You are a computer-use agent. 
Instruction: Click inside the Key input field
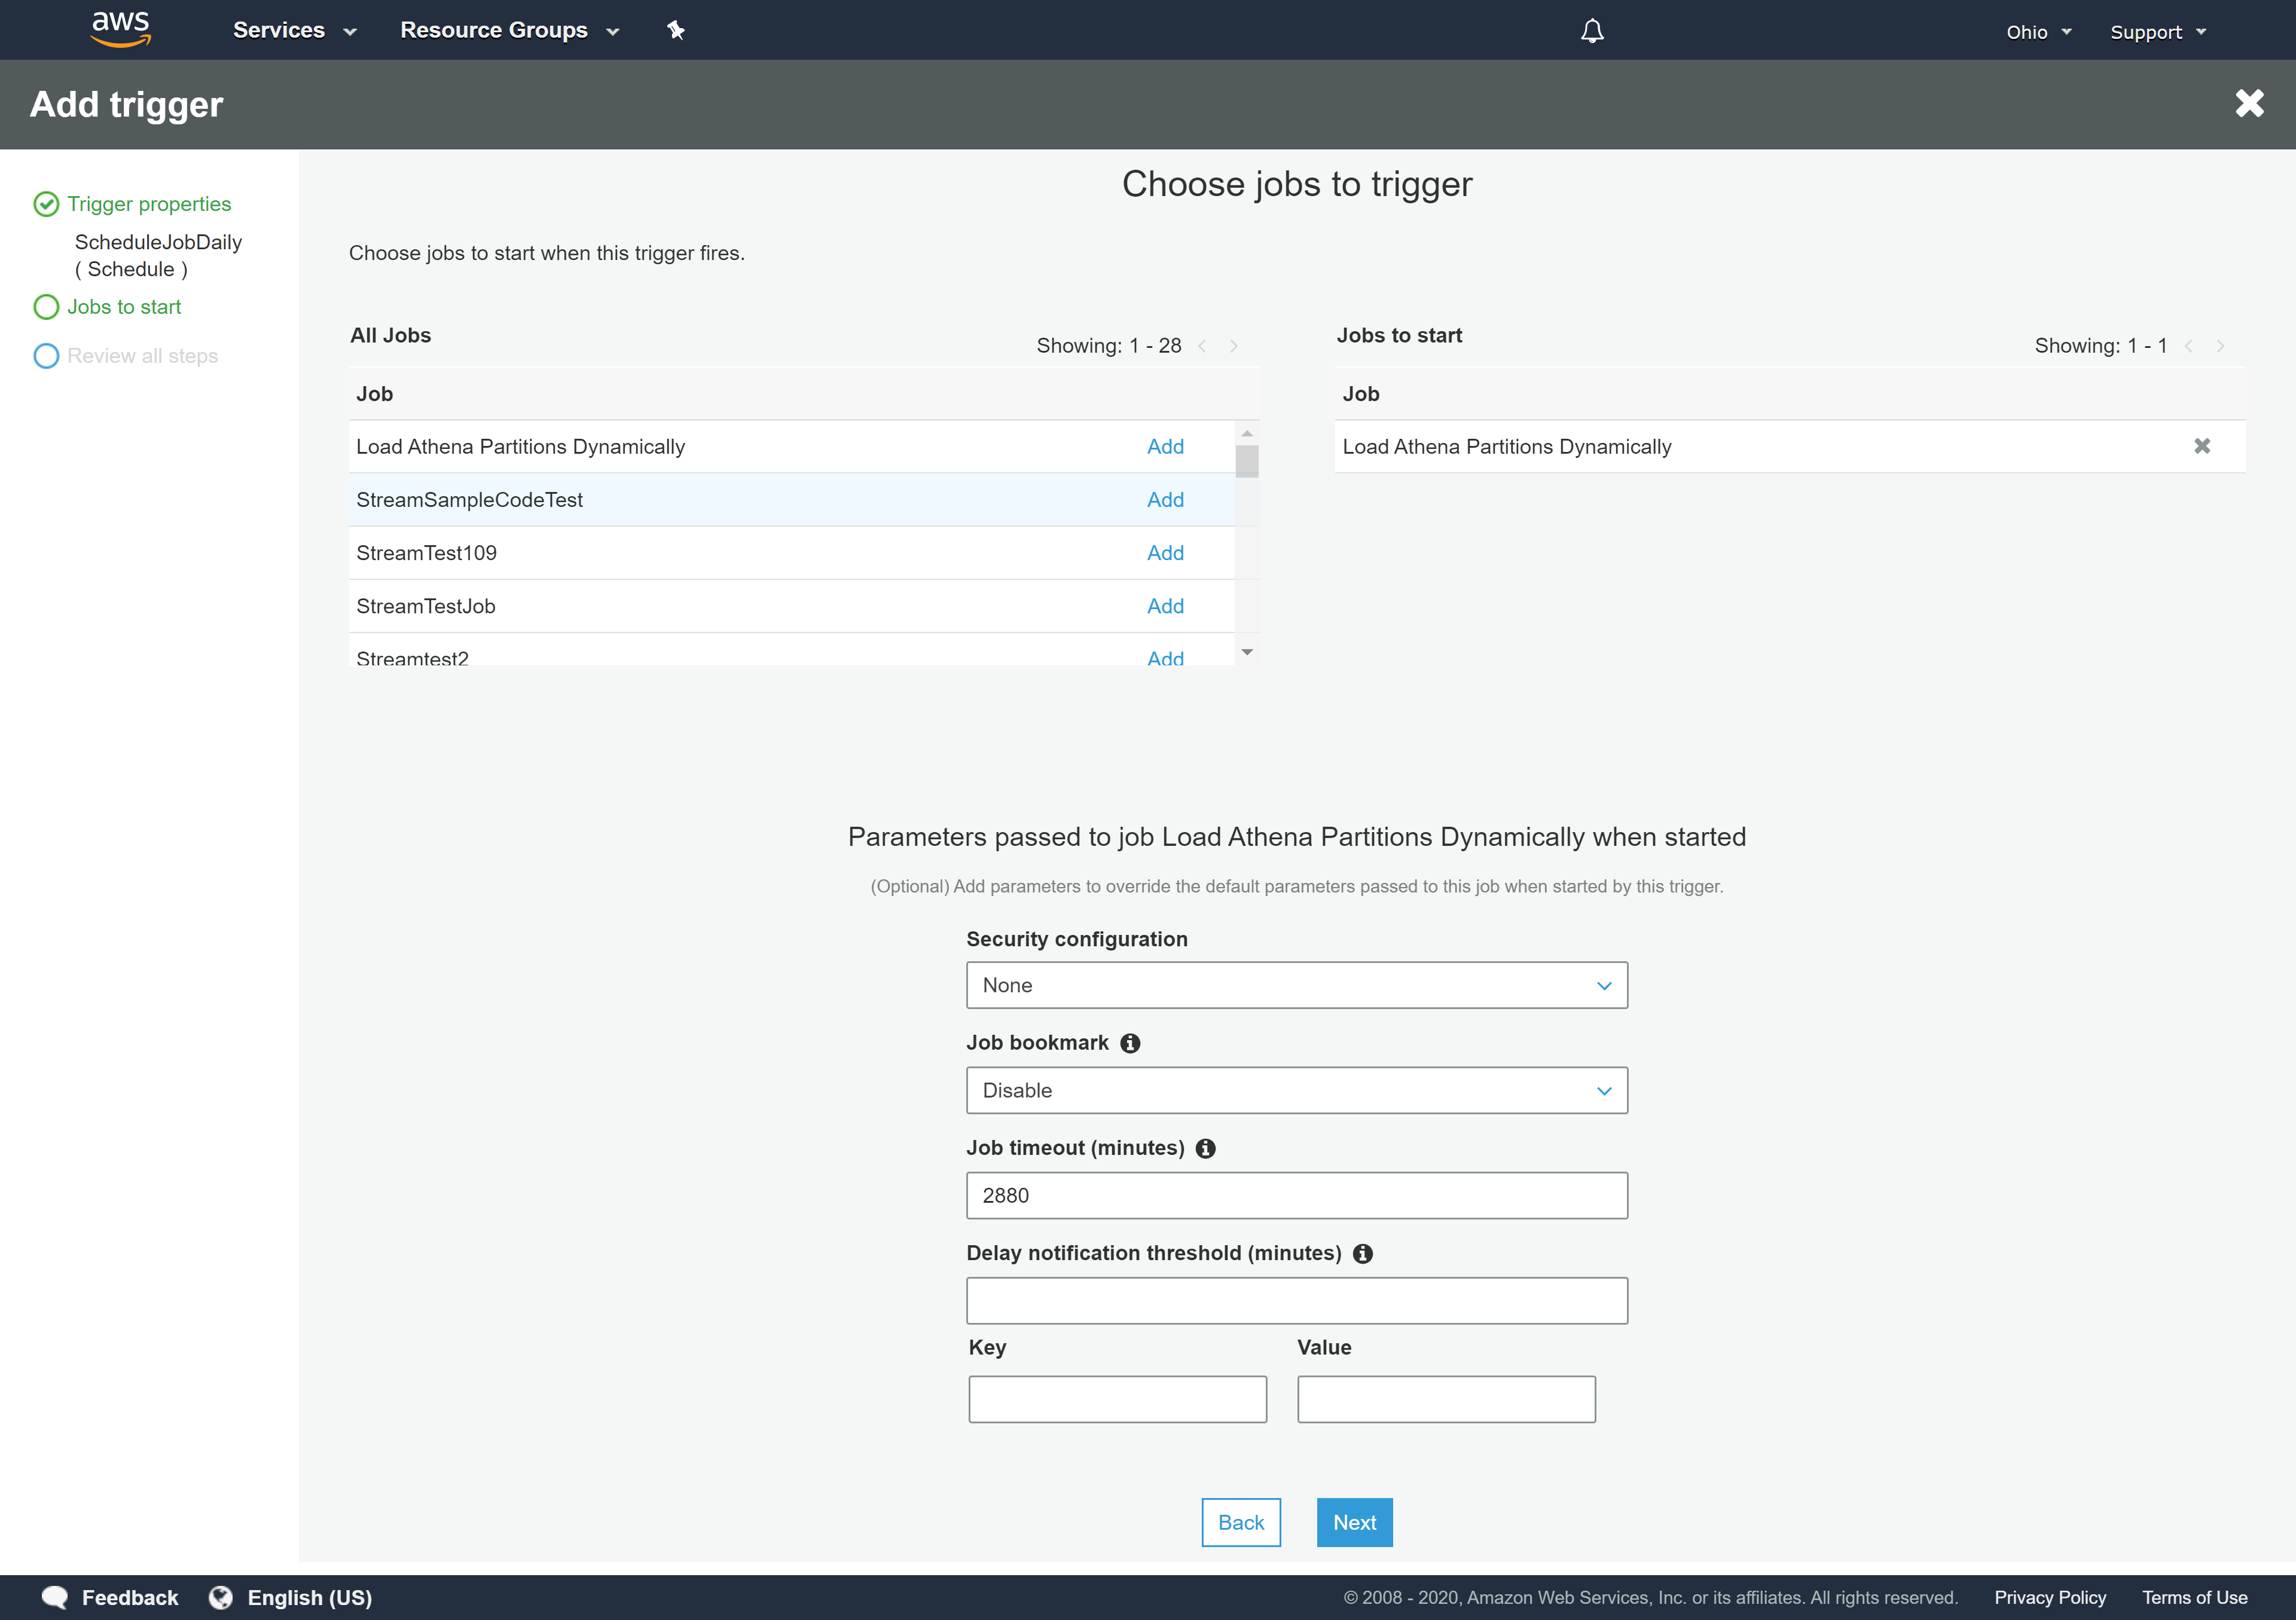1117,1398
